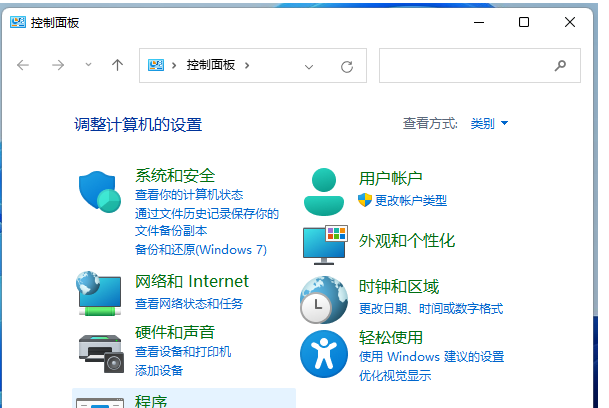Click 使用 Windows 建议的设置 link
The height and width of the screenshot is (408, 609).
coord(432,357)
